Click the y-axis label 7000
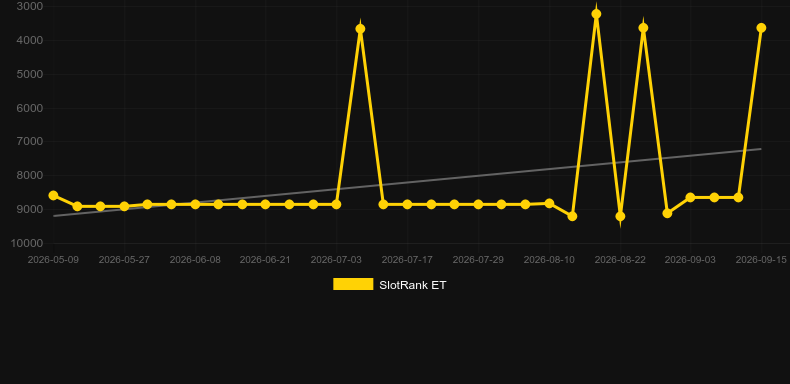The height and width of the screenshot is (384, 790). [30, 142]
